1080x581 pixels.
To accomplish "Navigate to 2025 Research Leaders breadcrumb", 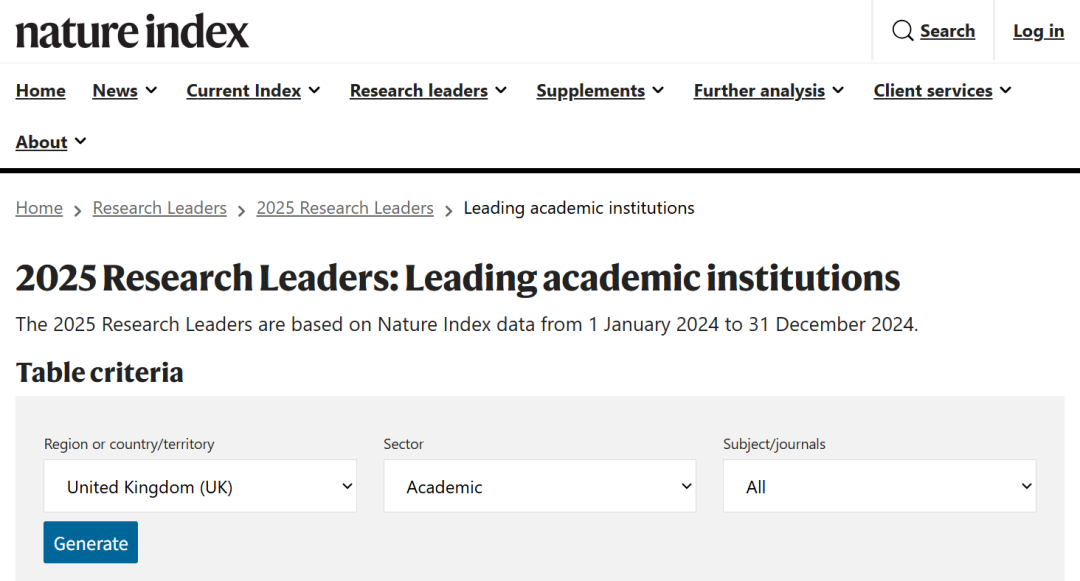I will [x=345, y=208].
